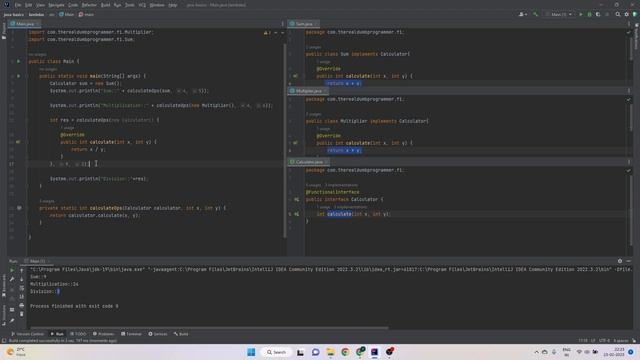This screenshot has height=360, width=640.
Task: Open the Window menu
Action: [157, 5]
